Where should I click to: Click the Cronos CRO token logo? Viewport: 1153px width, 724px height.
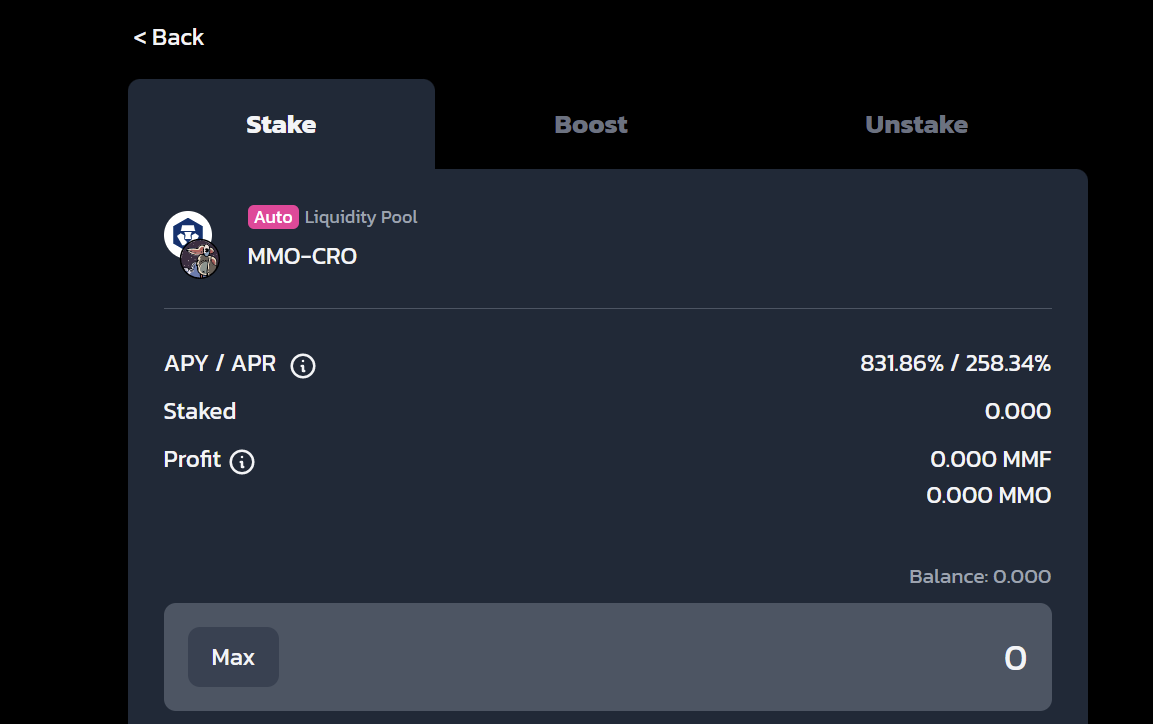tap(186, 232)
